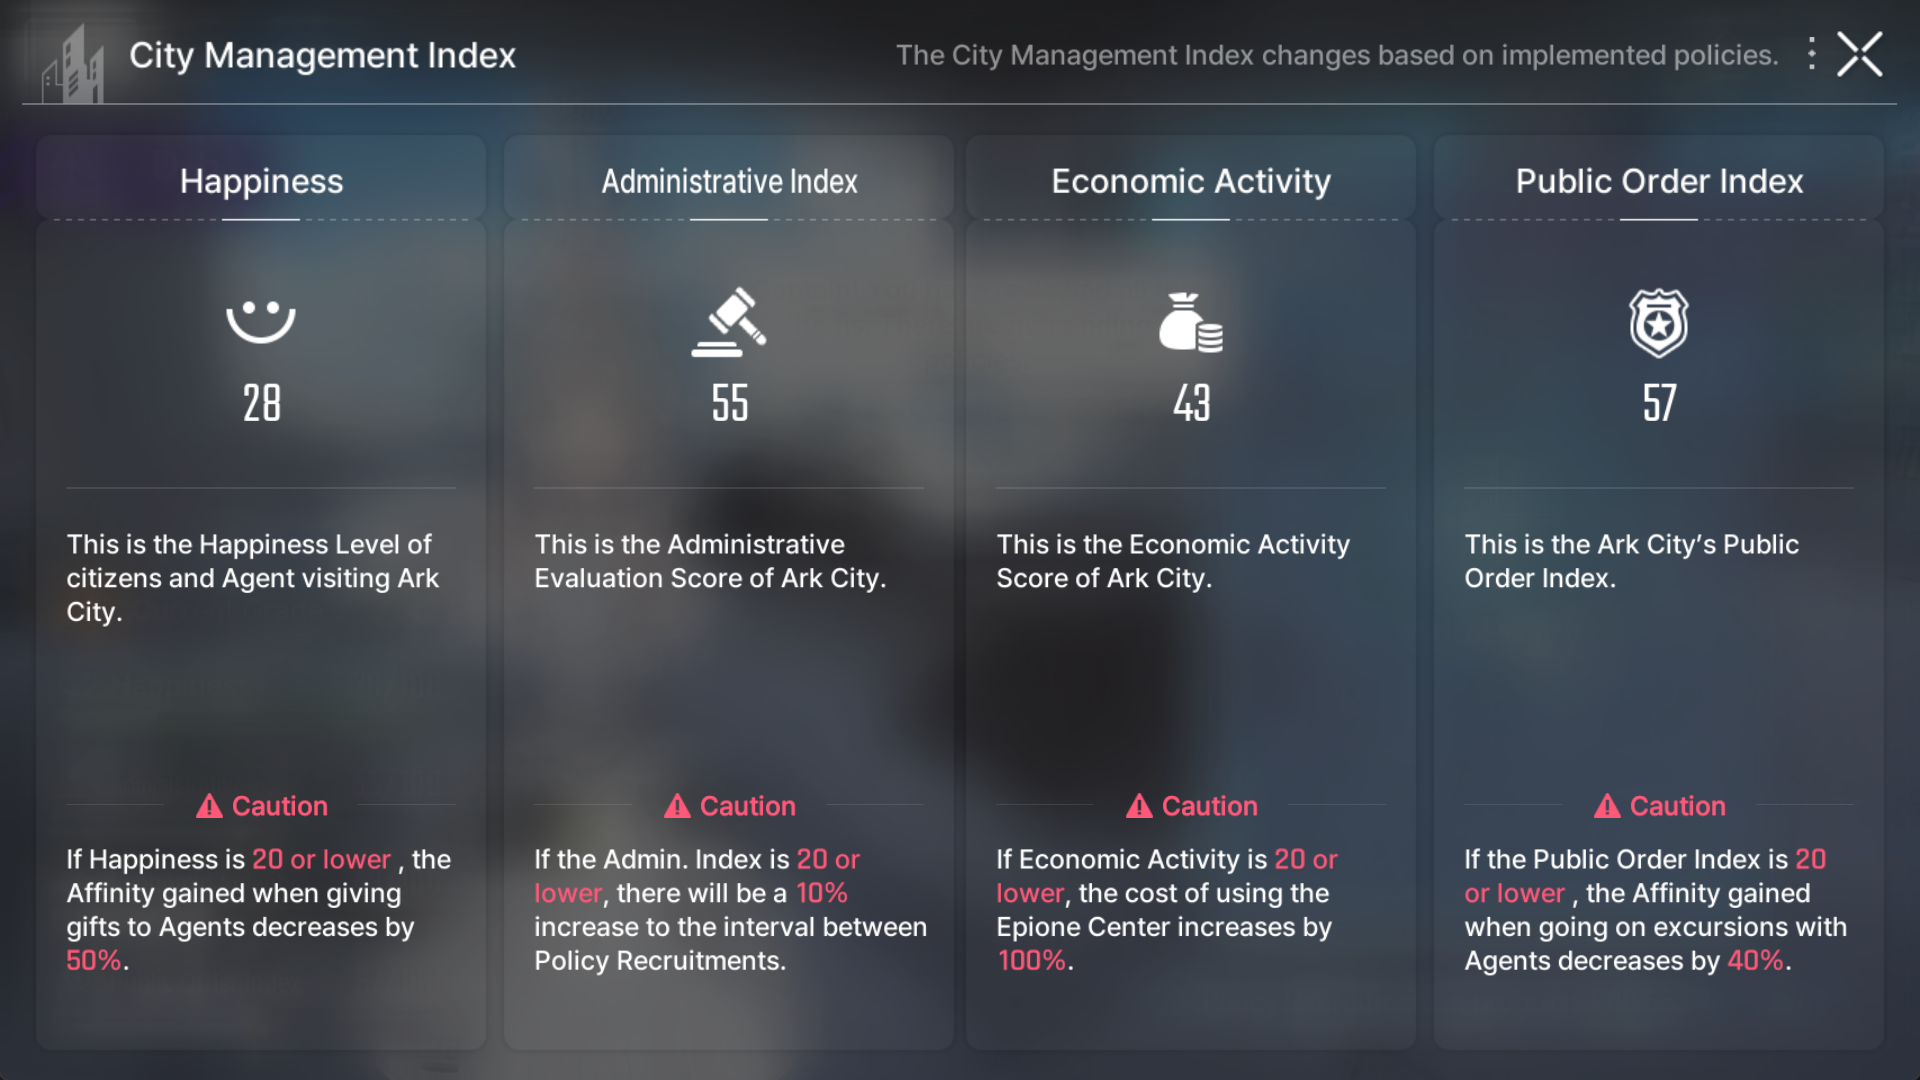
Task: Click the Happiness smiley face icon
Action: 261,321
